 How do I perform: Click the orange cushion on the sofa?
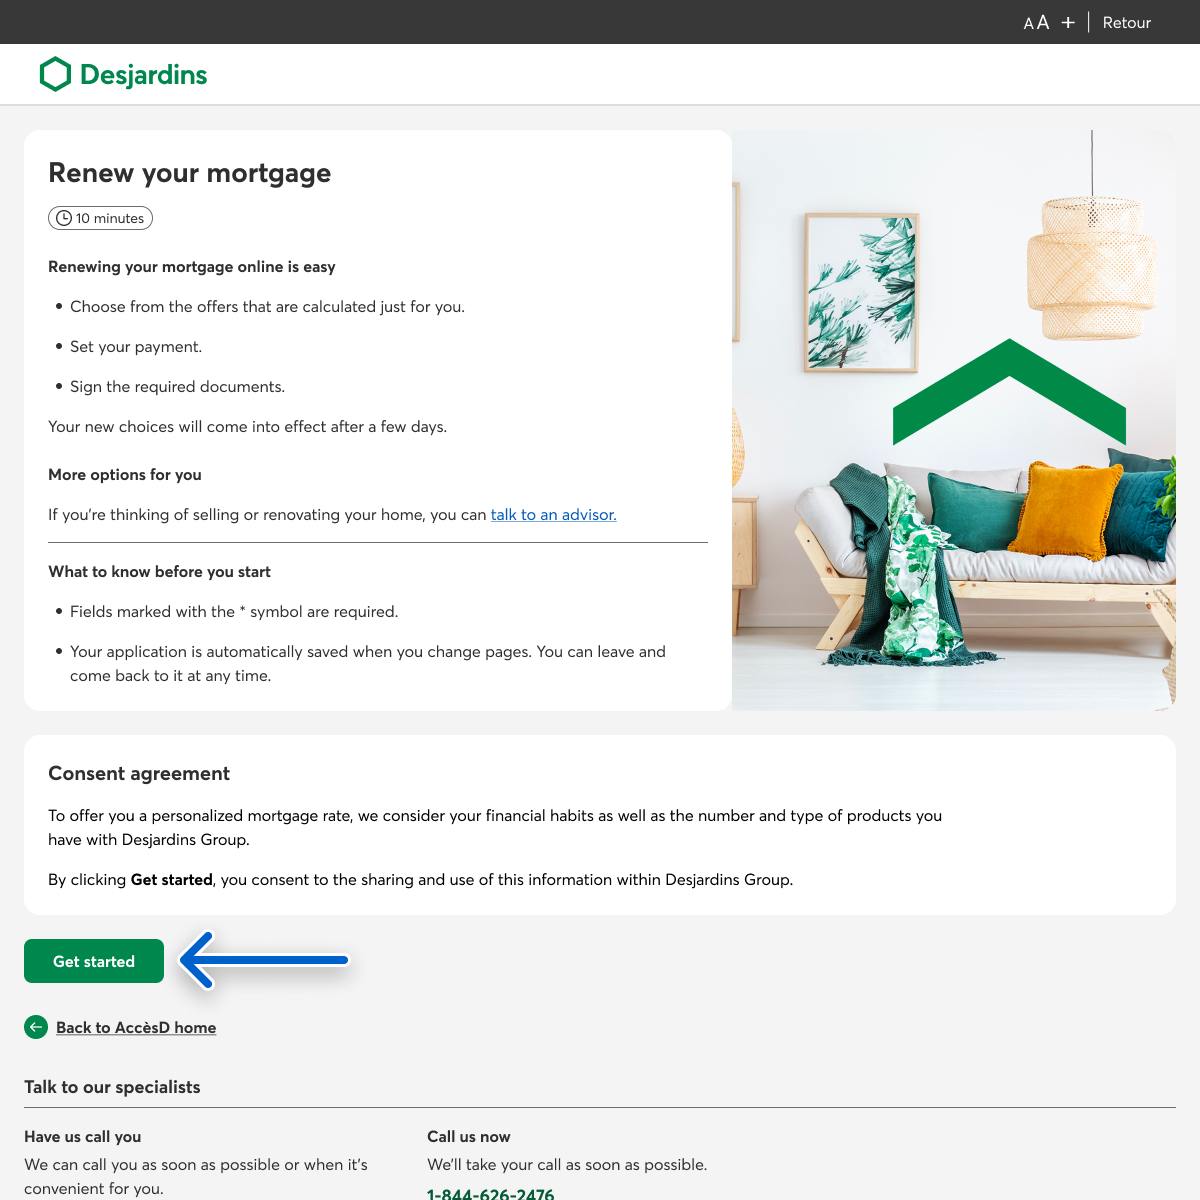point(1065,509)
